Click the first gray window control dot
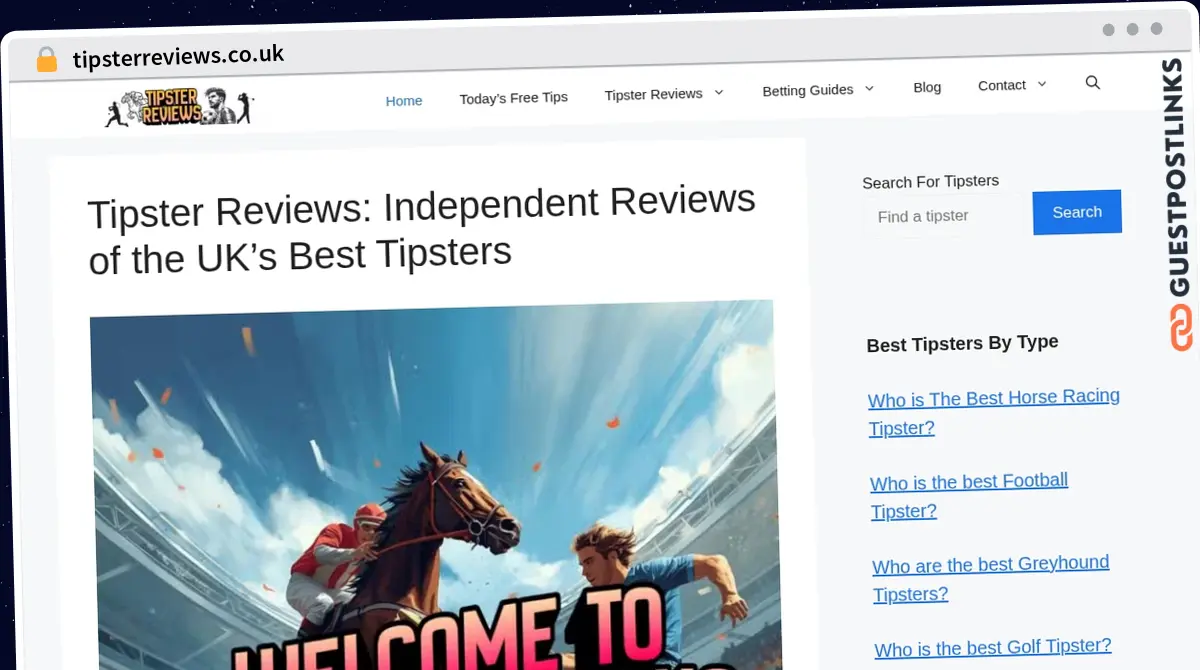Viewport: 1200px width, 670px height. tap(1108, 30)
